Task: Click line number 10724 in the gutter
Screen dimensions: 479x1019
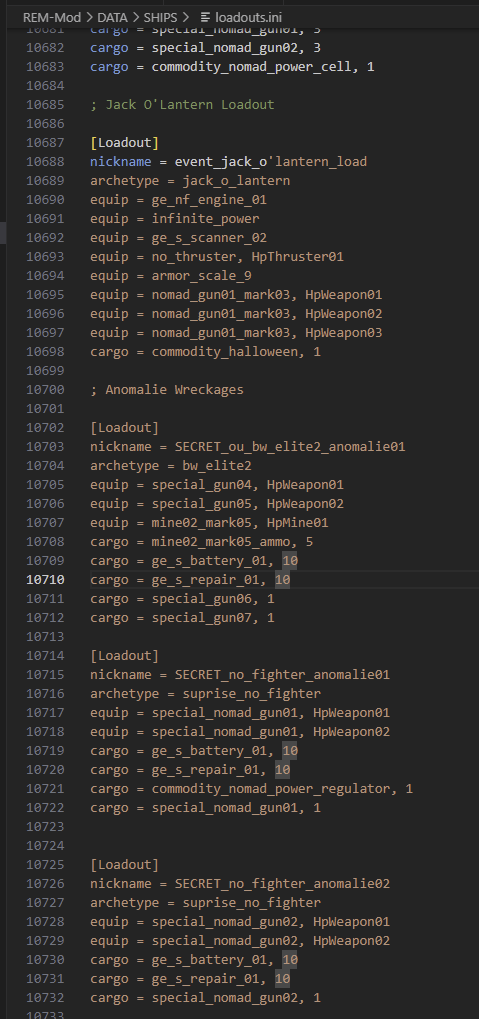Action: (45, 846)
